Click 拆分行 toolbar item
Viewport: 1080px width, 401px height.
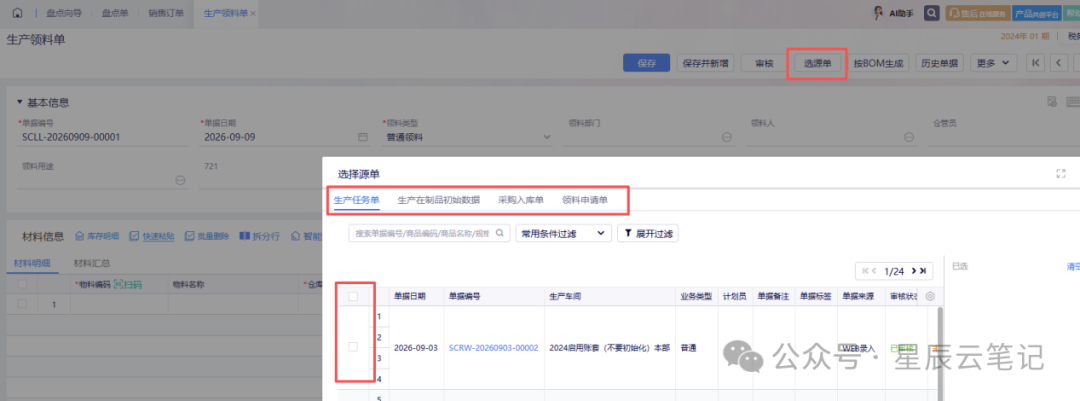click(259, 236)
